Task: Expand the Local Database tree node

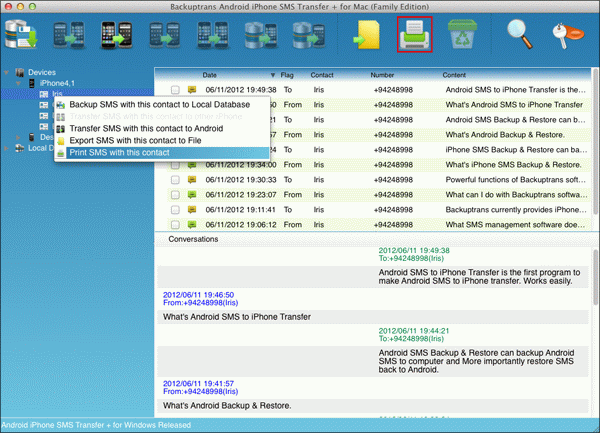Action: (7, 148)
